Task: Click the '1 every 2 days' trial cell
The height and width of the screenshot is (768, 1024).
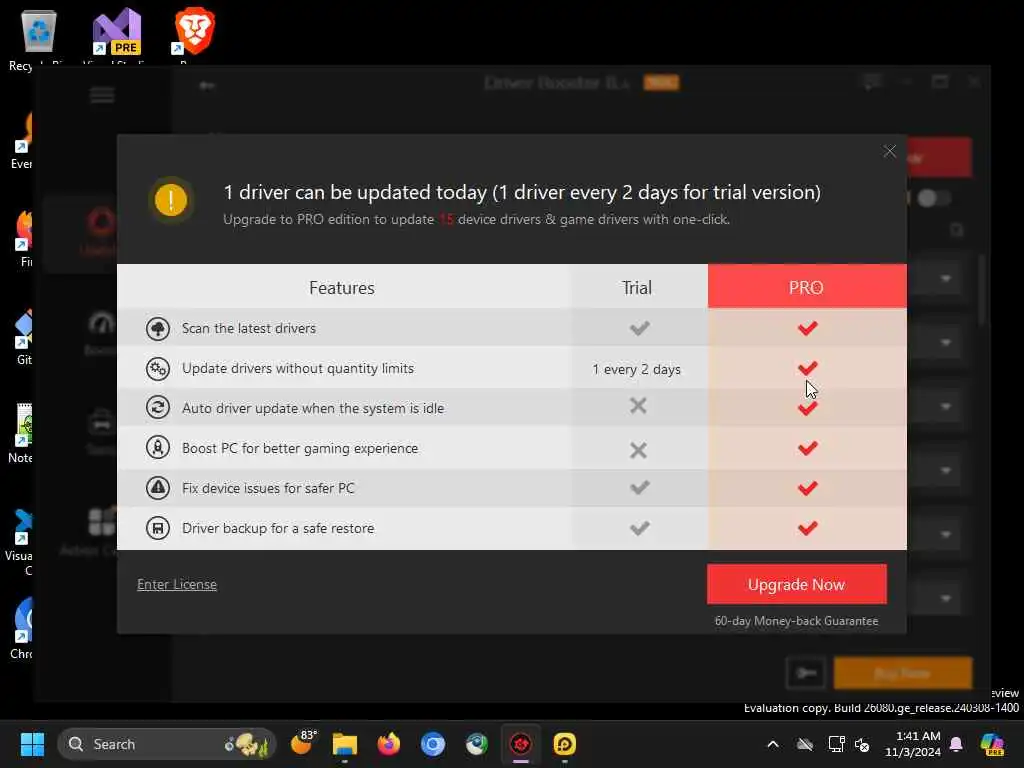Action: click(x=637, y=369)
